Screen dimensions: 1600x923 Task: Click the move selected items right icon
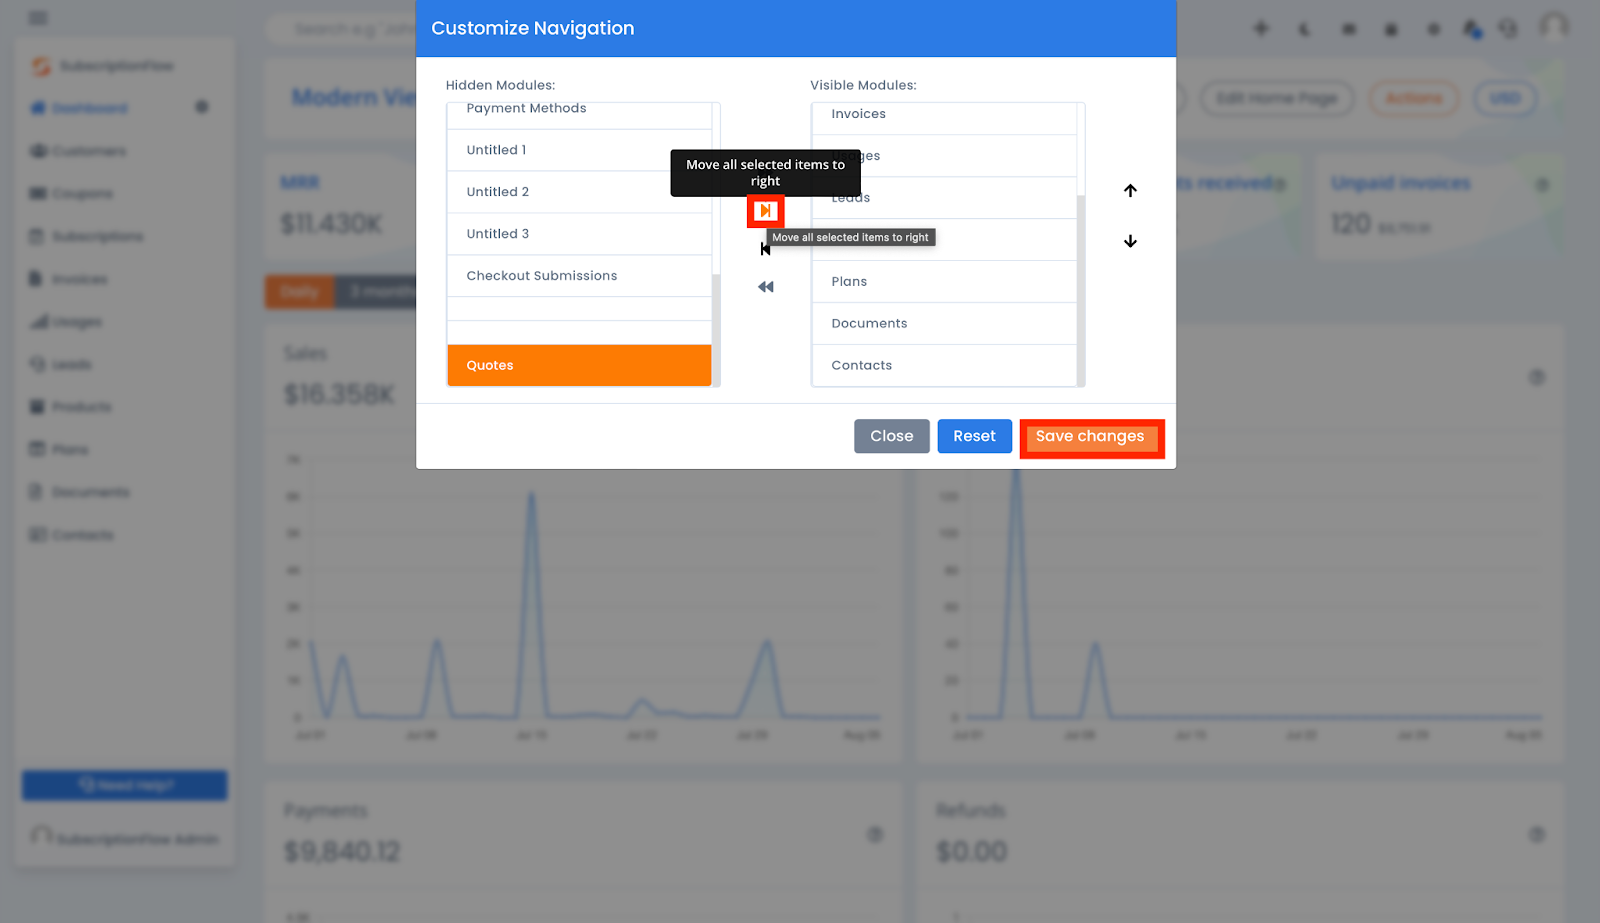[x=765, y=211]
